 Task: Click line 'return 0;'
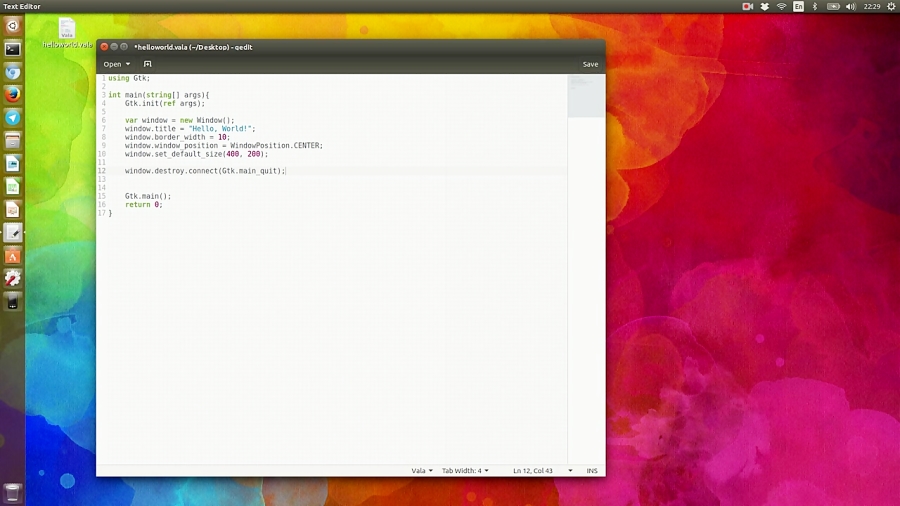pyautogui.click(x=143, y=205)
